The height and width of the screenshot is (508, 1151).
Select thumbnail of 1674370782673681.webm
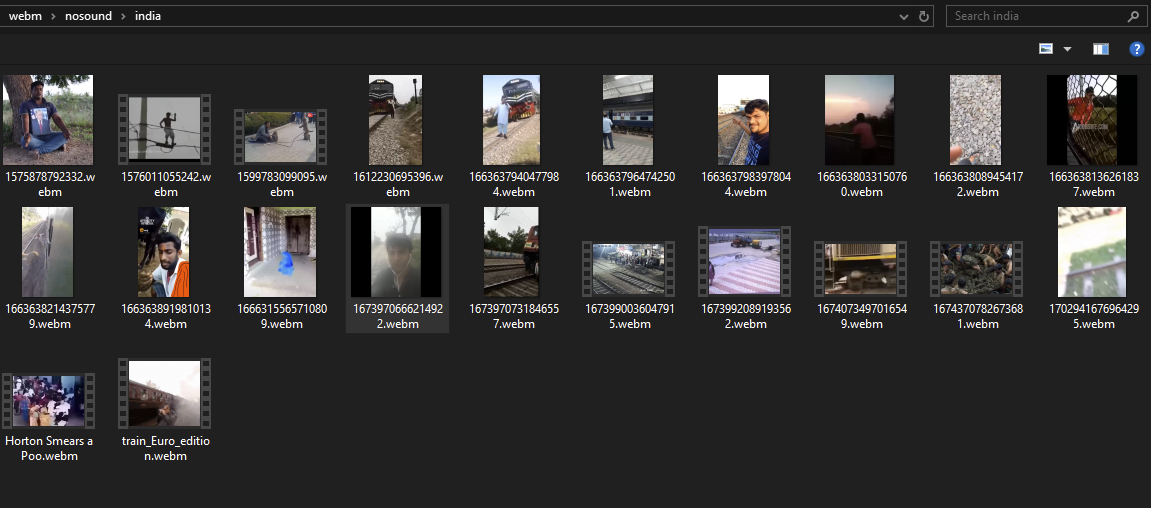976,269
